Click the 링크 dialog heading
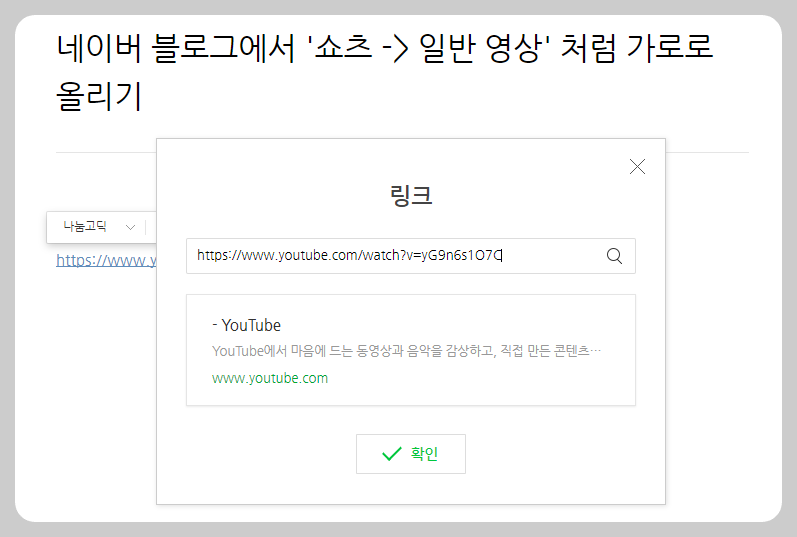Image resolution: width=797 pixels, height=537 pixels. point(411,195)
